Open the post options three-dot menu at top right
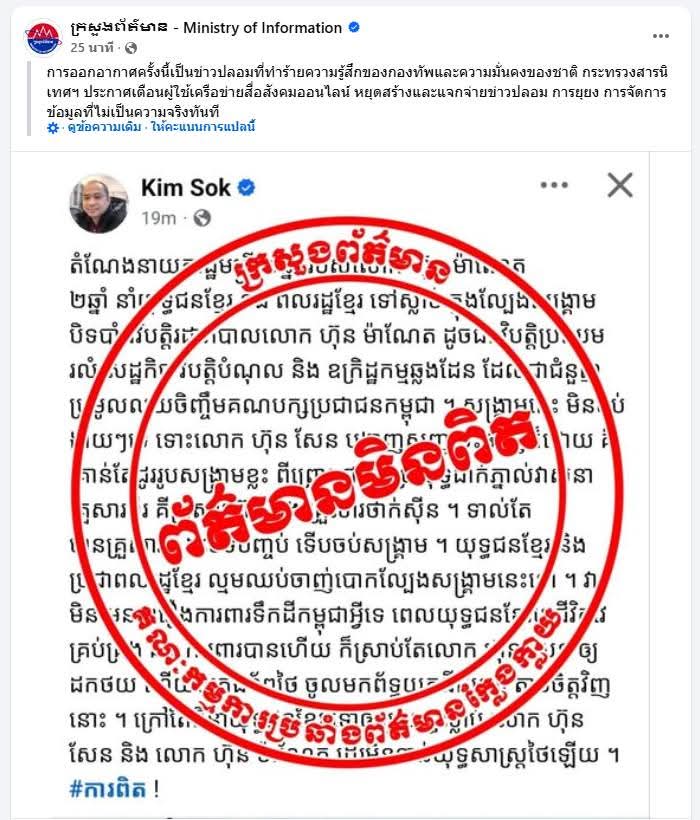700x820 pixels. click(x=661, y=36)
